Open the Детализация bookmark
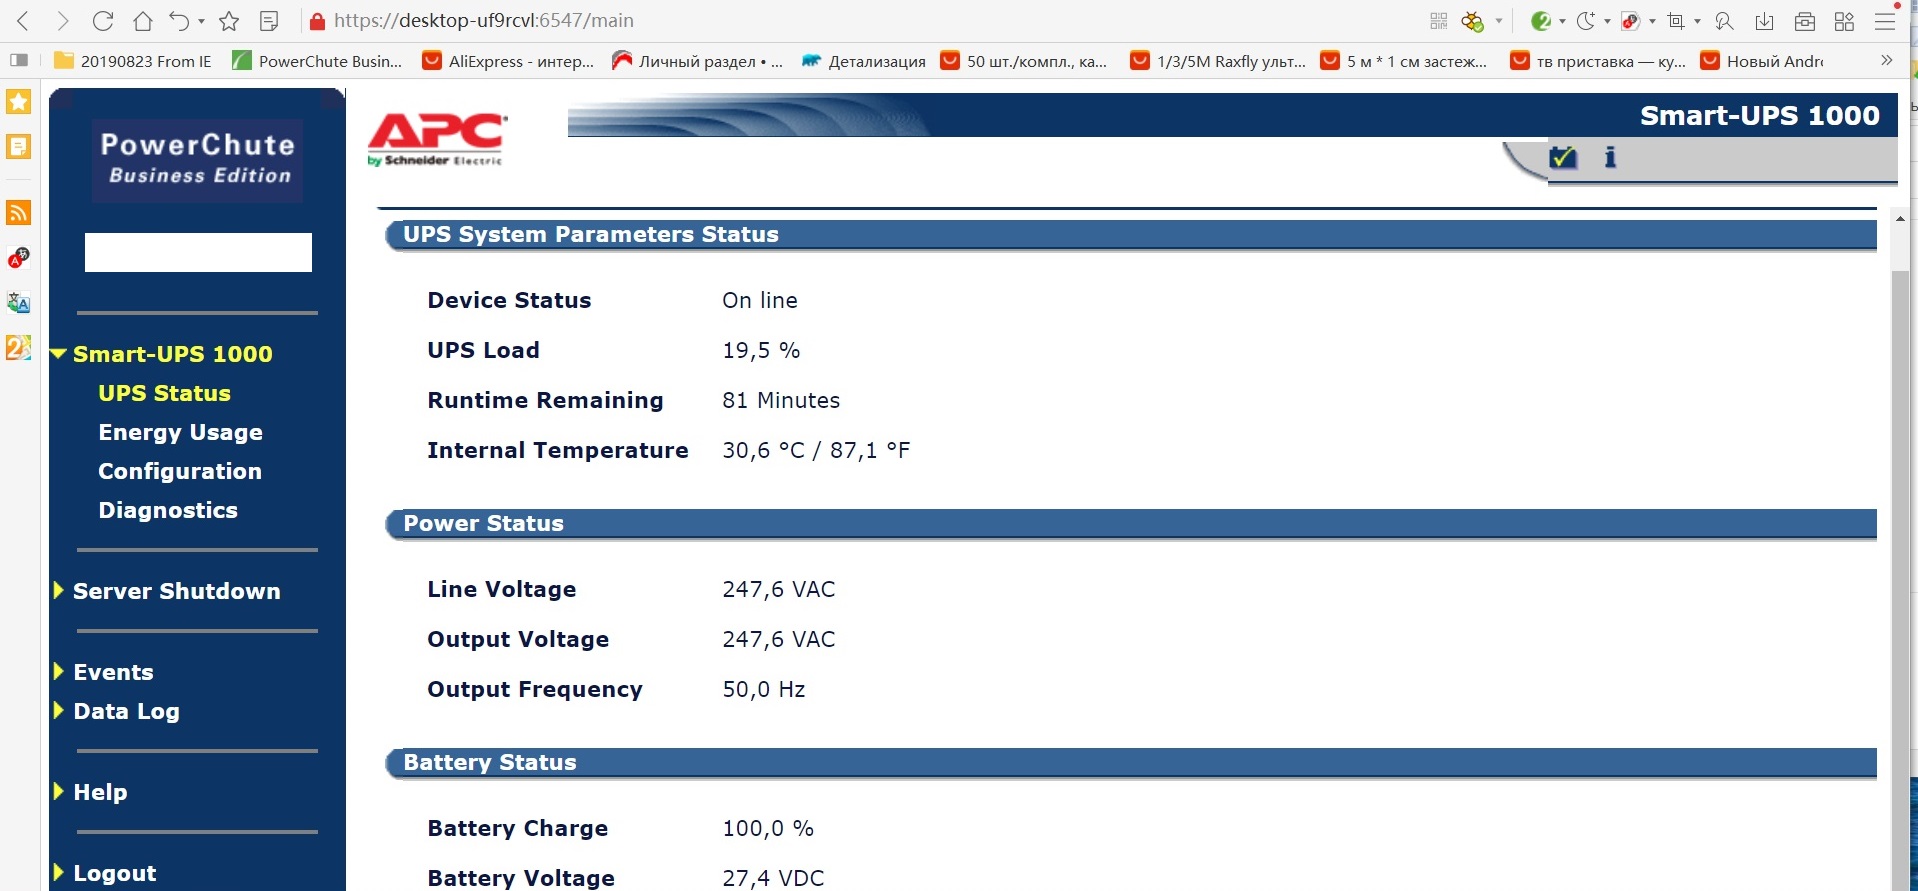Image resolution: width=1918 pixels, height=891 pixels. click(x=864, y=61)
